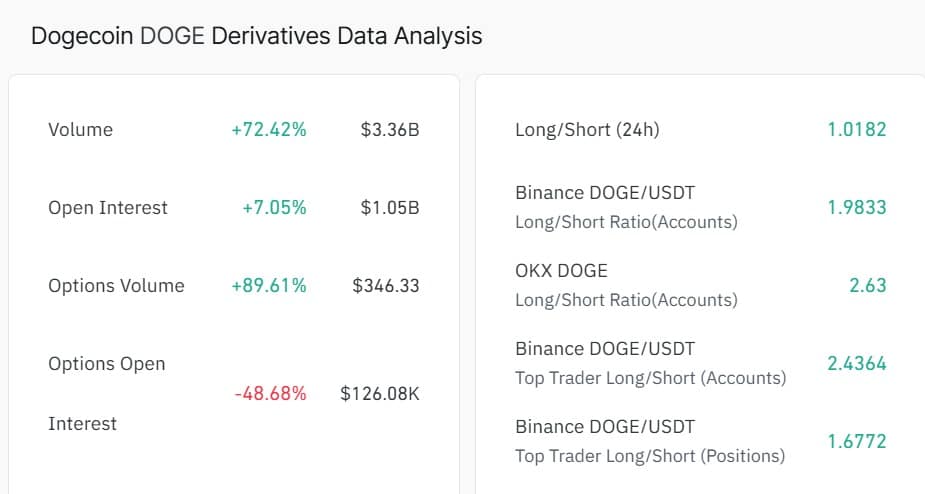Click the 1.0182 long/short ratio value
The height and width of the screenshot is (494, 925).
coord(857,130)
